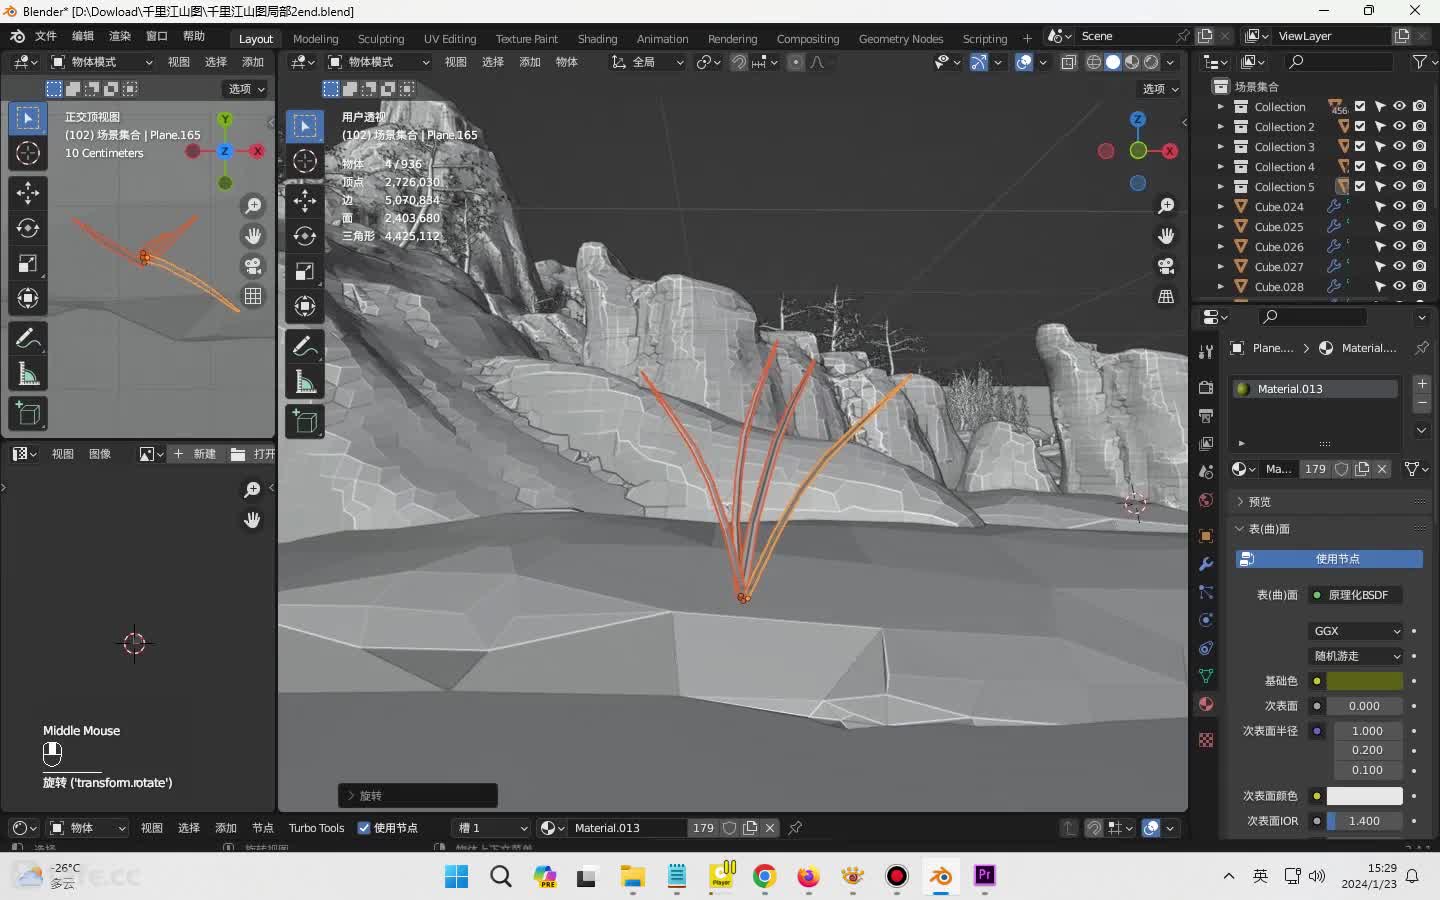Viewport: 1440px width, 900px height.
Task: Open the GGX distribution dropdown
Action: coord(1356,631)
